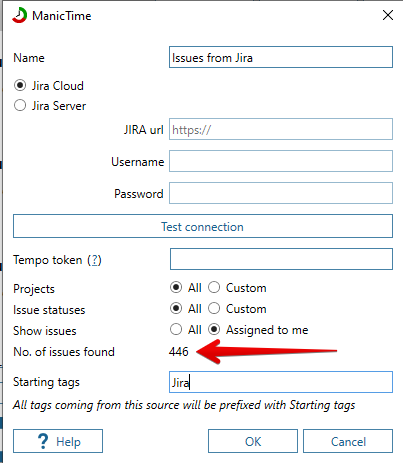Click the Tempo token input field
403x463 pixels.
point(281,259)
